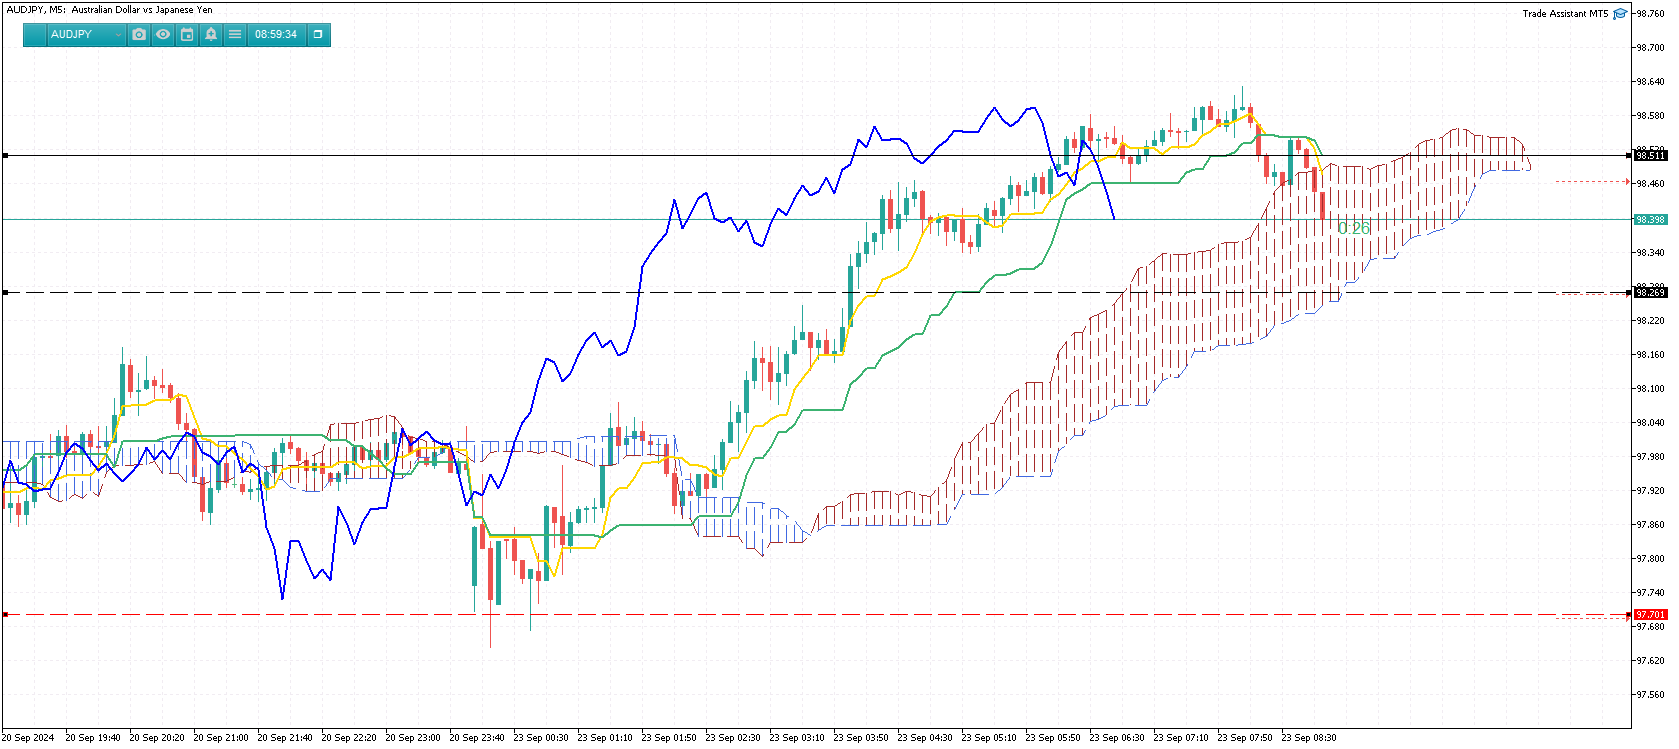Expand the panel using the window icon
The height and width of the screenshot is (749, 1679).
click(318, 35)
